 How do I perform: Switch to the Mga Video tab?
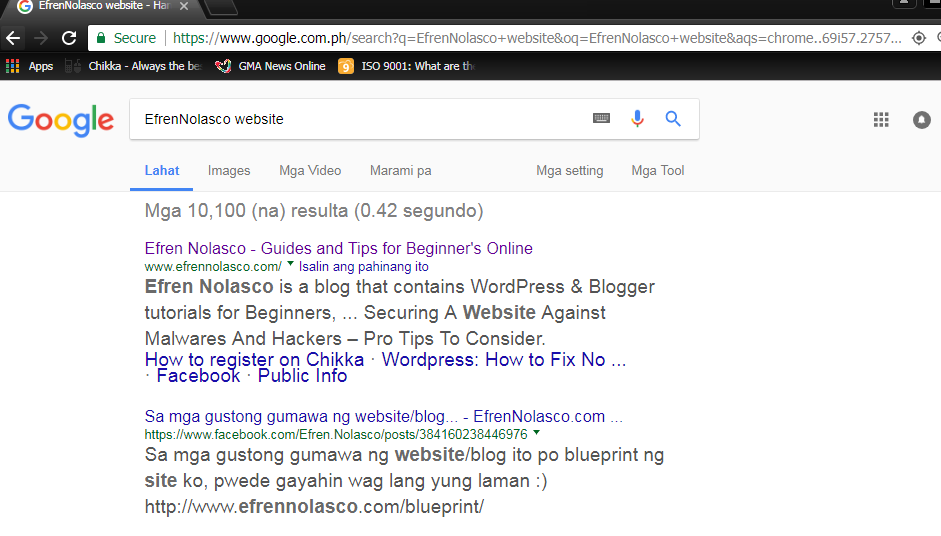click(x=310, y=170)
